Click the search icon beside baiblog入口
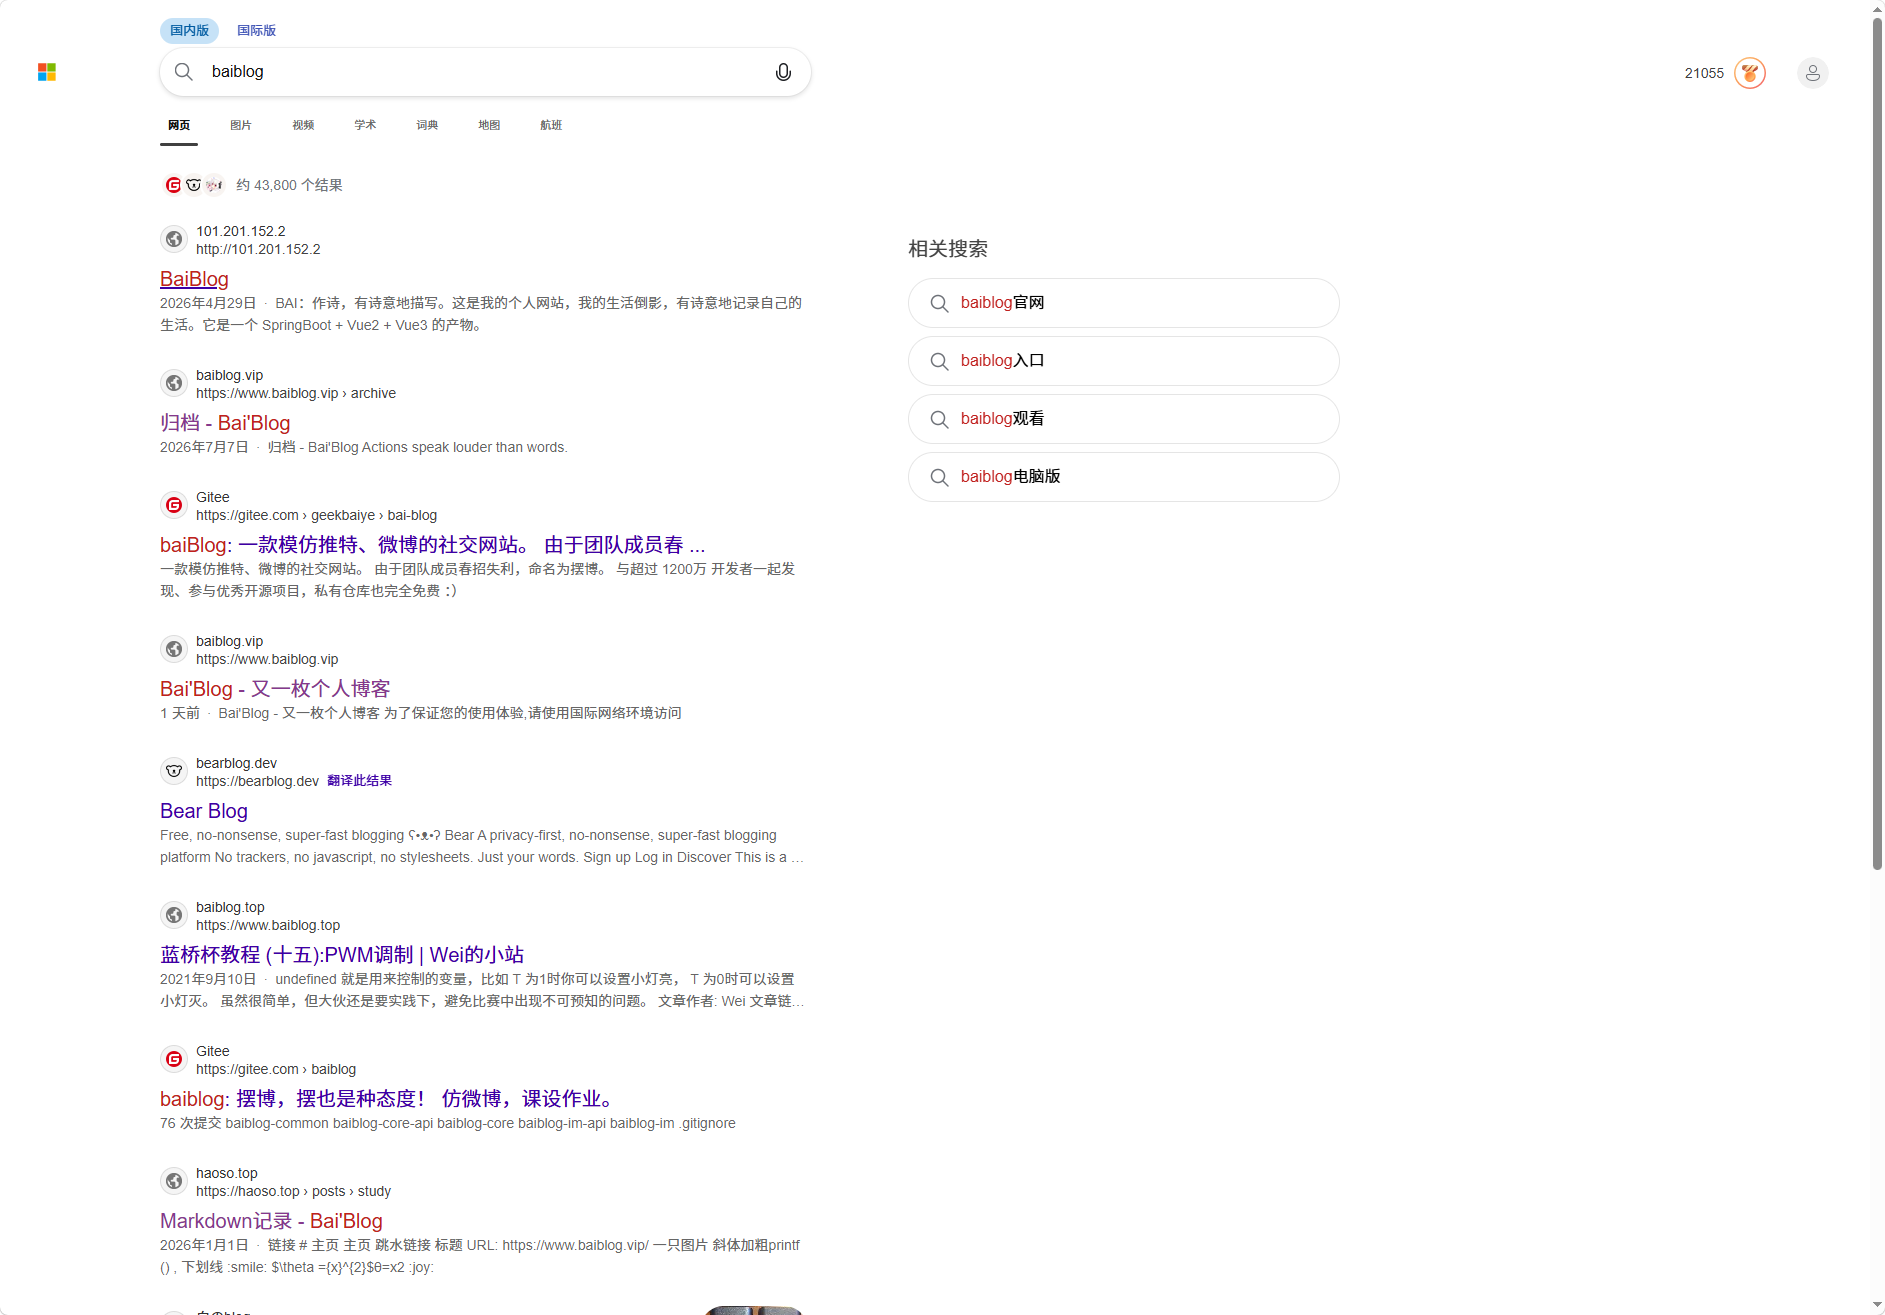 pos(939,361)
